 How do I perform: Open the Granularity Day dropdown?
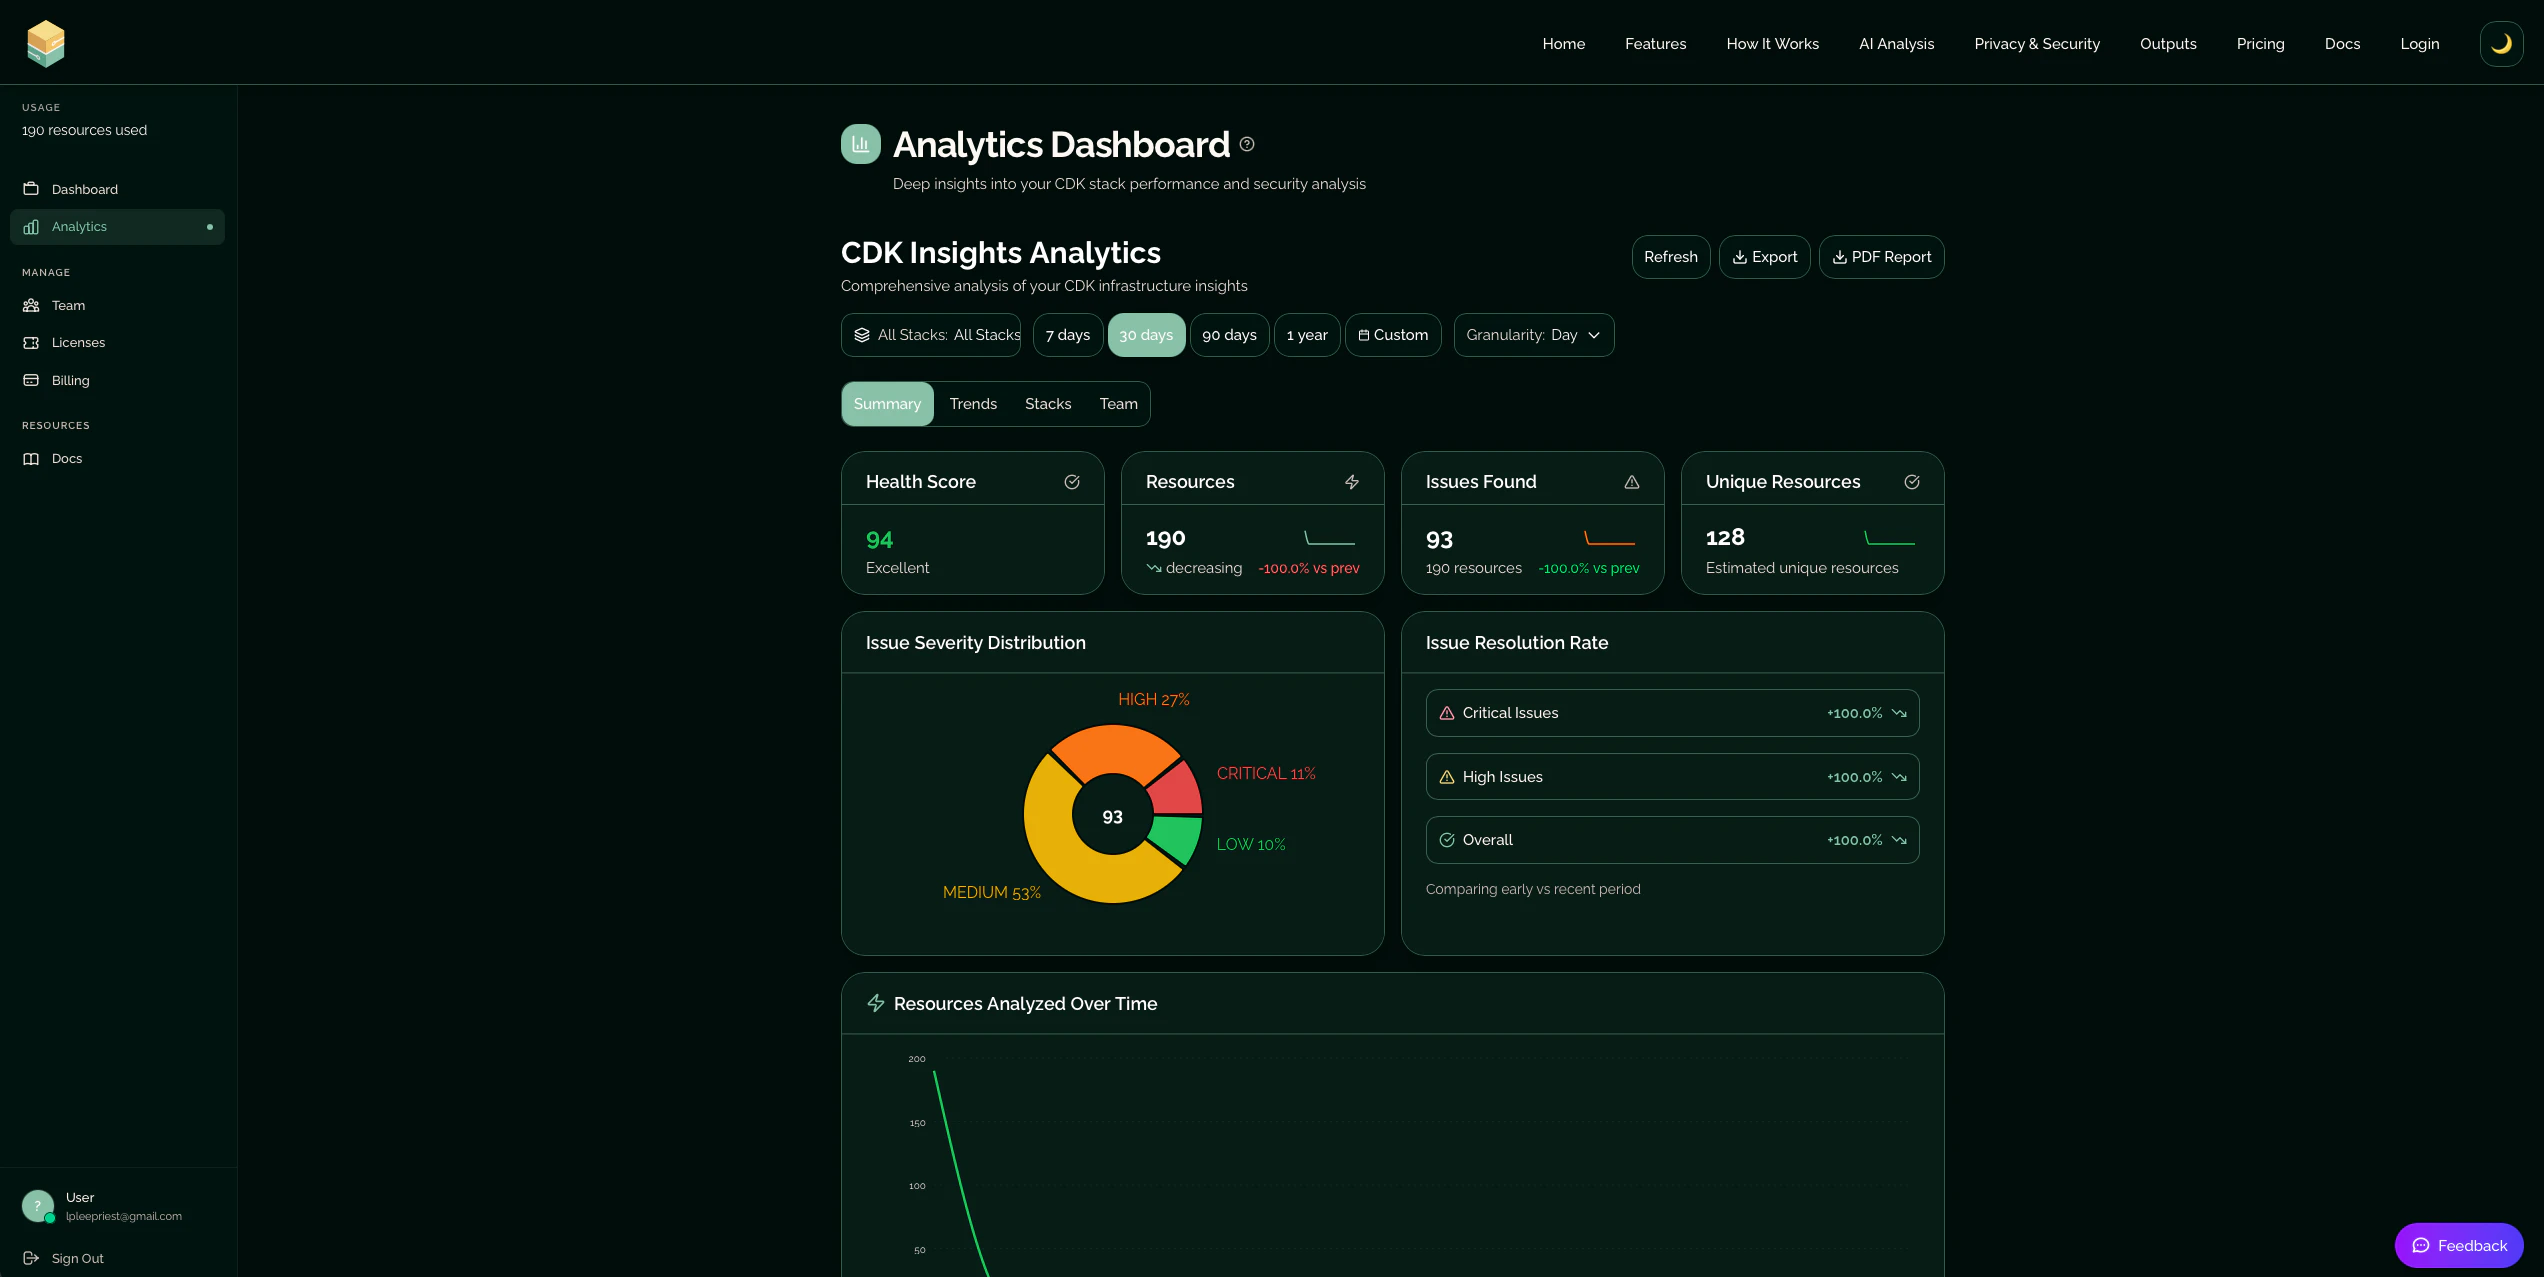1533,335
